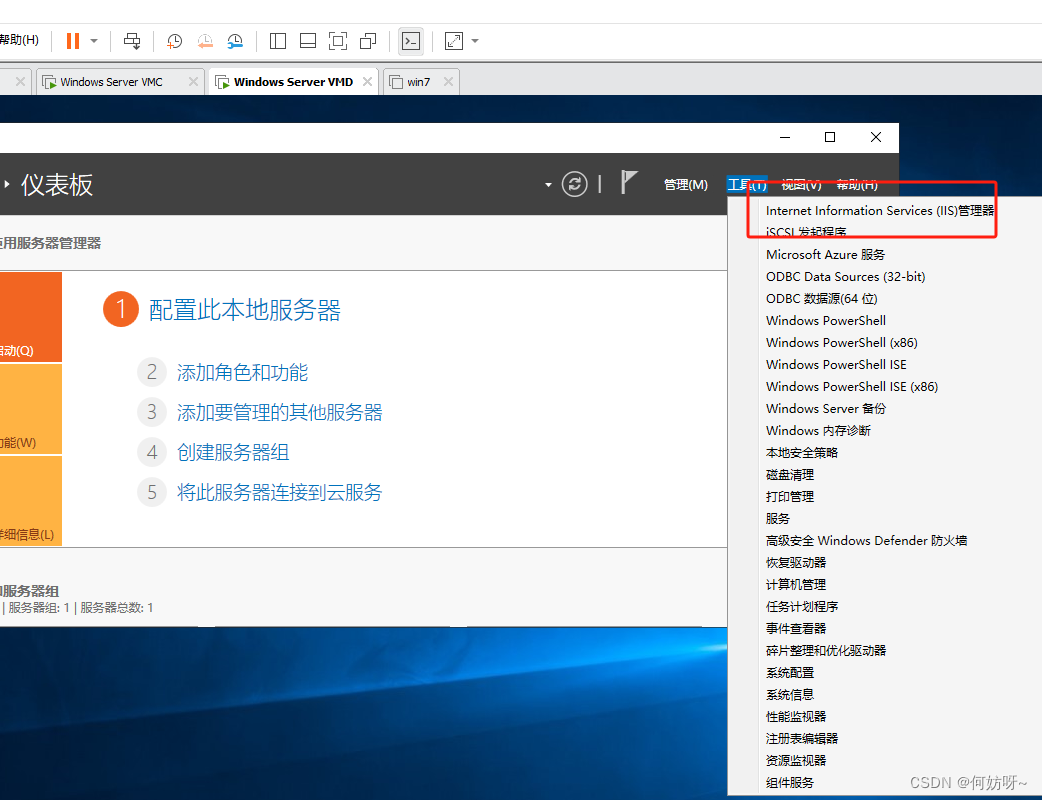1042x800 pixels.
Task: Select Windows PowerShell ISE from tools menu
Action: click(x=836, y=365)
